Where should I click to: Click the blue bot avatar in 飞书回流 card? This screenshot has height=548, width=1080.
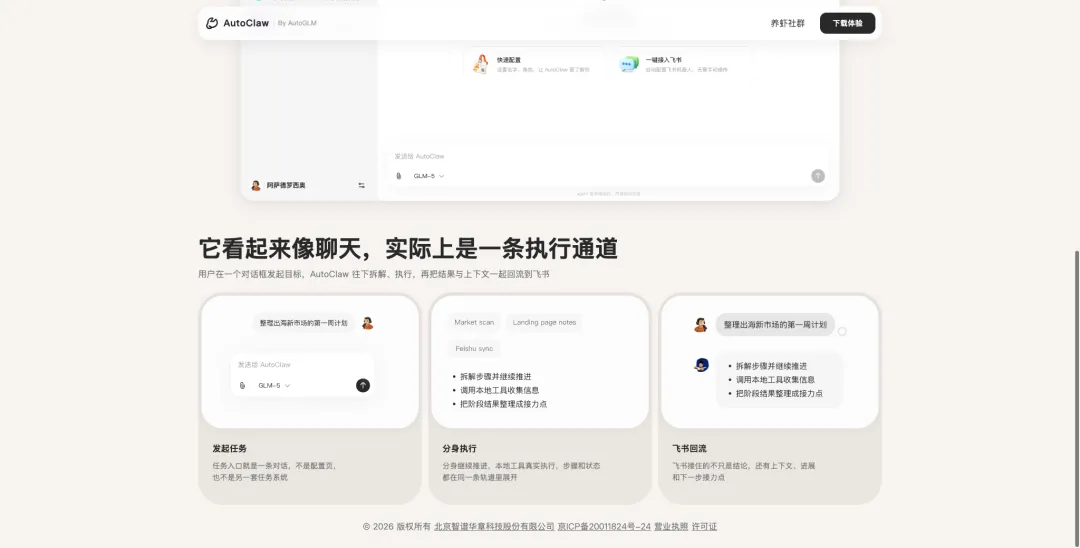[701, 365]
